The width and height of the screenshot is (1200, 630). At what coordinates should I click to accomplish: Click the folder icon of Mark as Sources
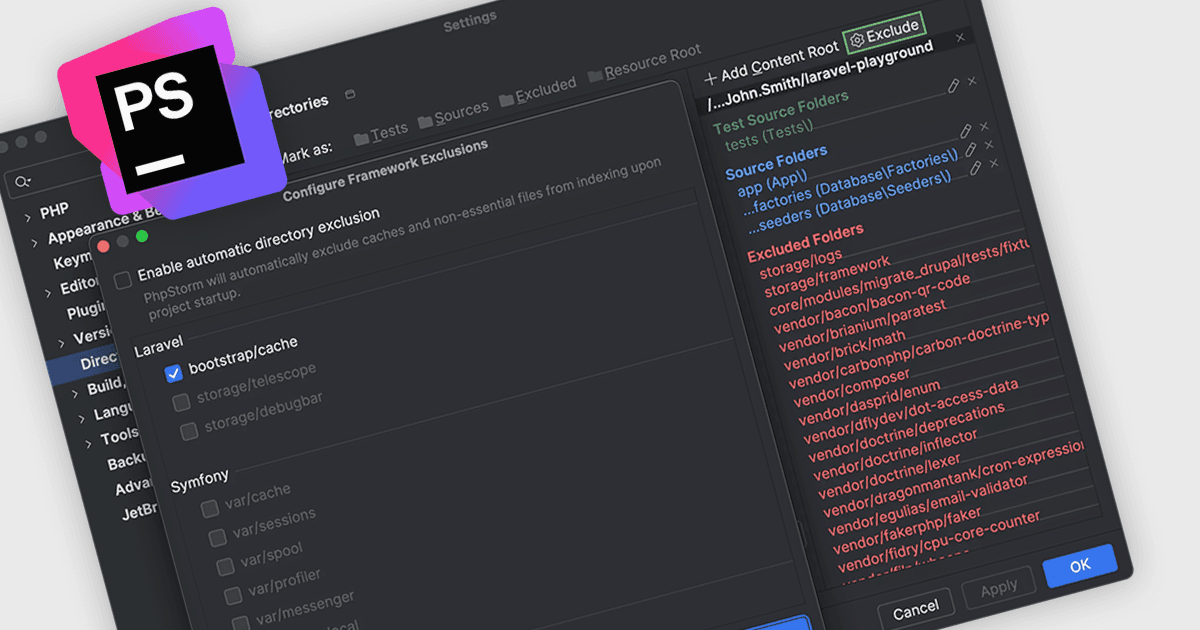pyautogui.click(x=426, y=121)
